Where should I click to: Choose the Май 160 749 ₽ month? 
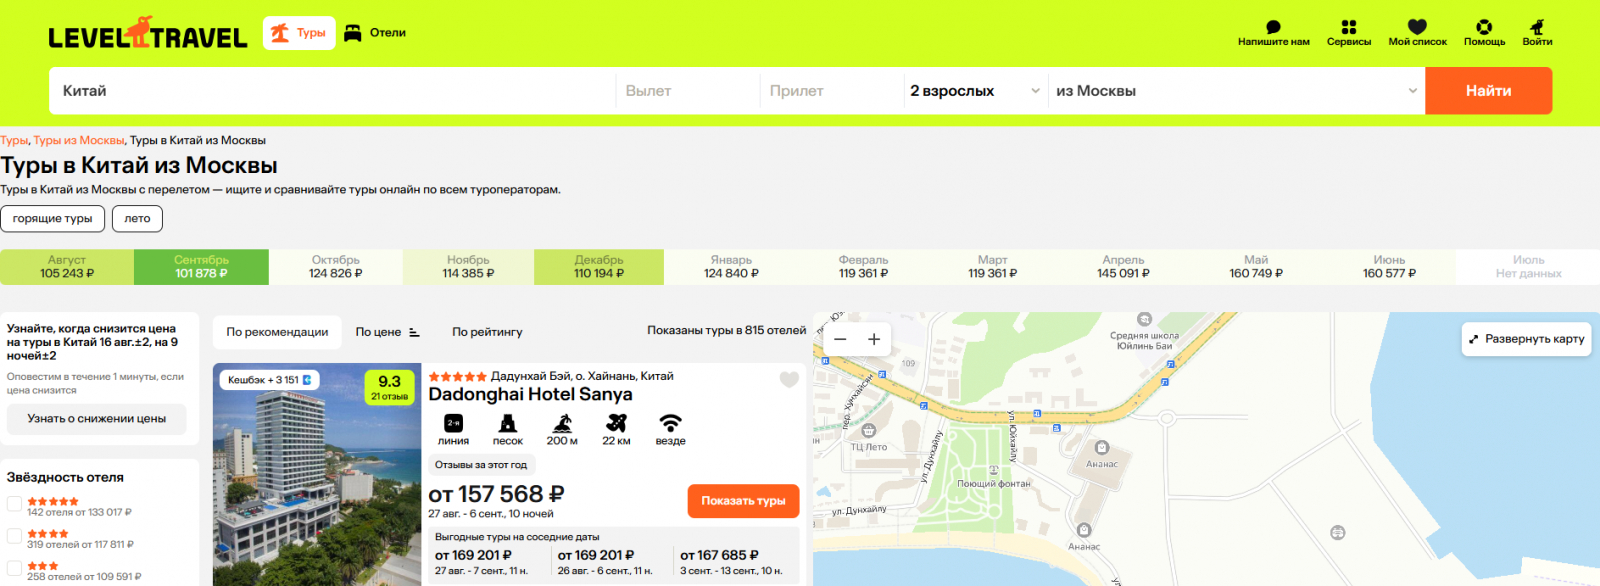coord(1256,267)
